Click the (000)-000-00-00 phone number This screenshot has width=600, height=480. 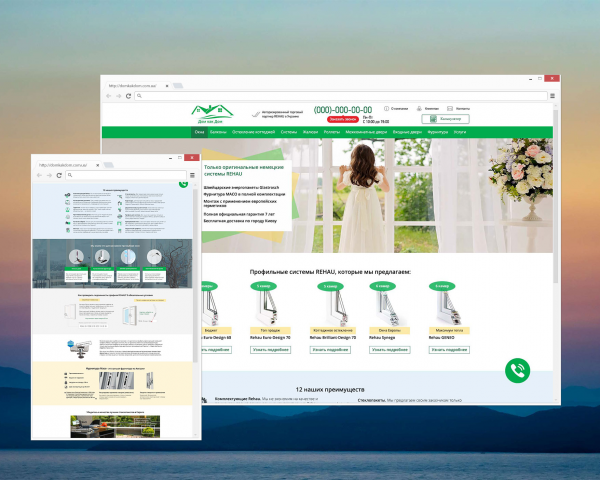(x=343, y=110)
